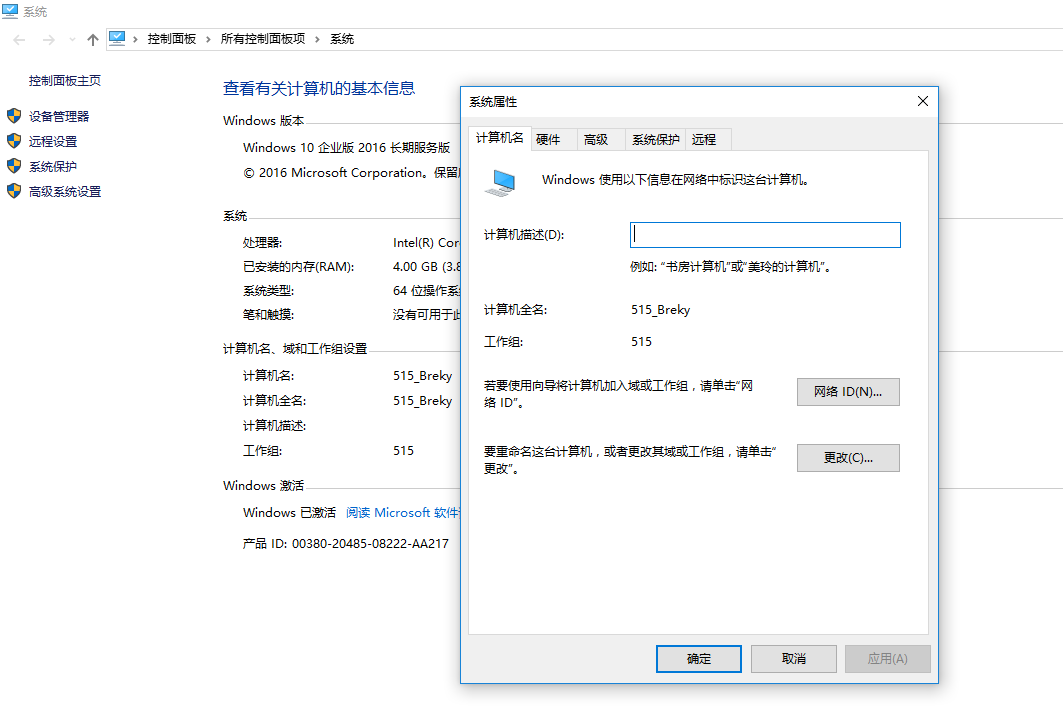Click shield icon beside 设备管理器
The height and width of the screenshot is (716, 1063).
[14, 116]
